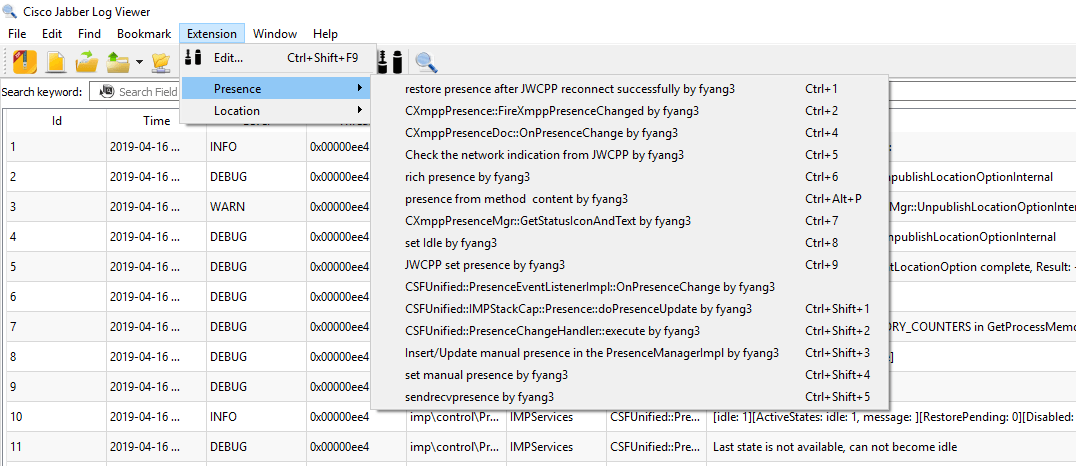This screenshot has width=1076, height=466.
Task: Click the folder with upward green arrow icon
Action: pos(119,62)
